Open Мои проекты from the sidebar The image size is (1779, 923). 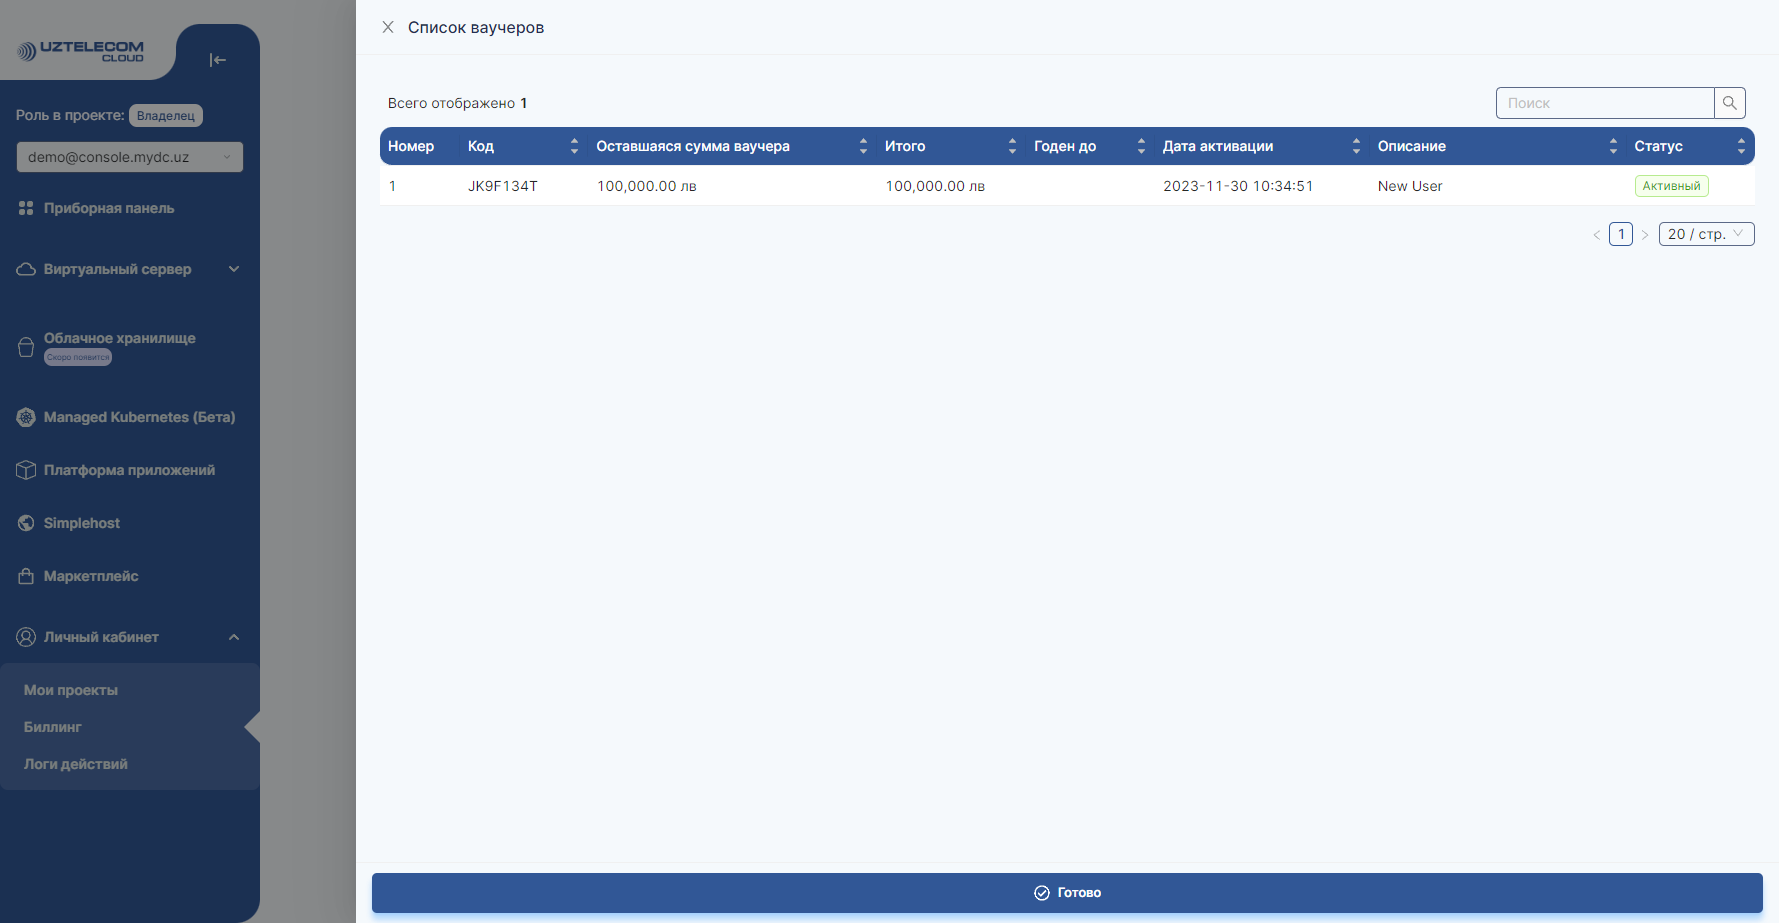point(70,689)
